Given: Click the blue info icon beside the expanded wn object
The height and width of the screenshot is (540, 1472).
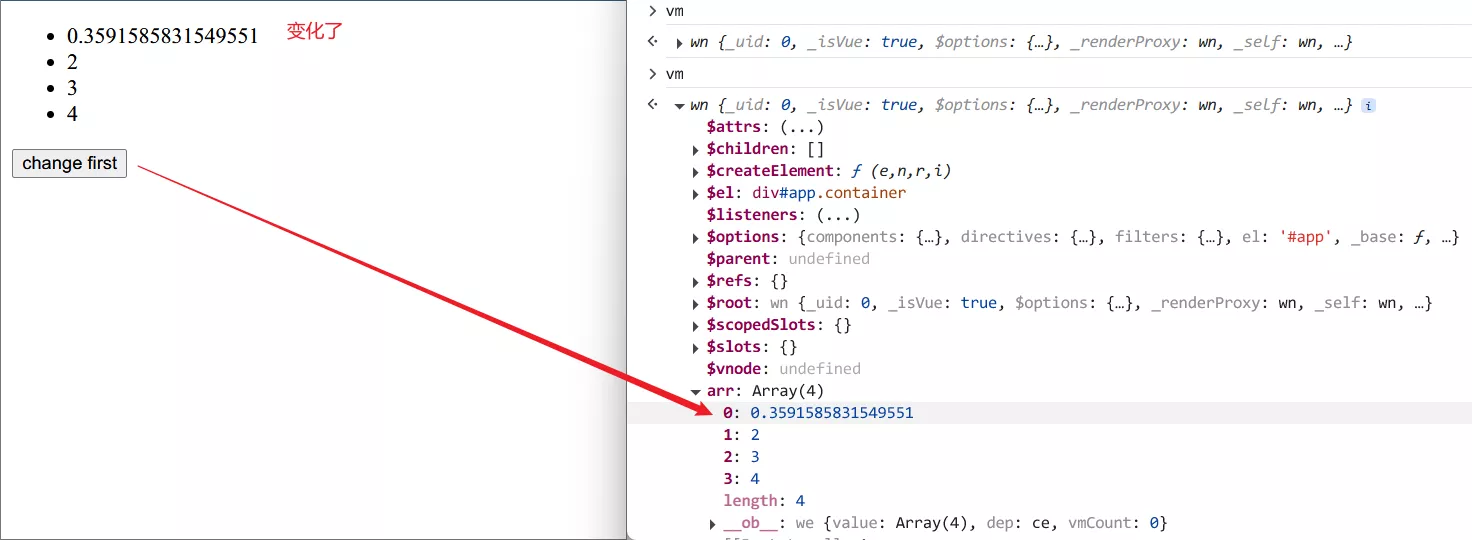Looking at the screenshot, I should tap(1368, 105).
